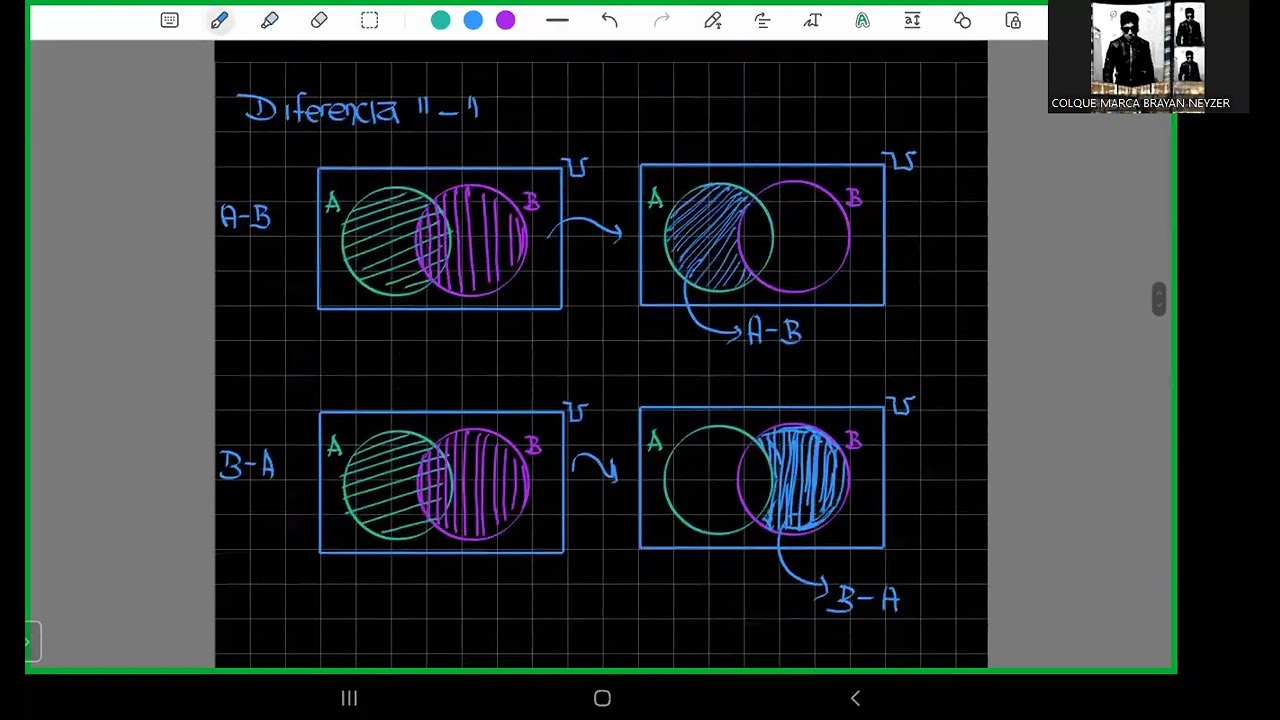Click COLQUE MARCA BRAYAN NEYZER video thumbnail

(x=1148, y=56)
